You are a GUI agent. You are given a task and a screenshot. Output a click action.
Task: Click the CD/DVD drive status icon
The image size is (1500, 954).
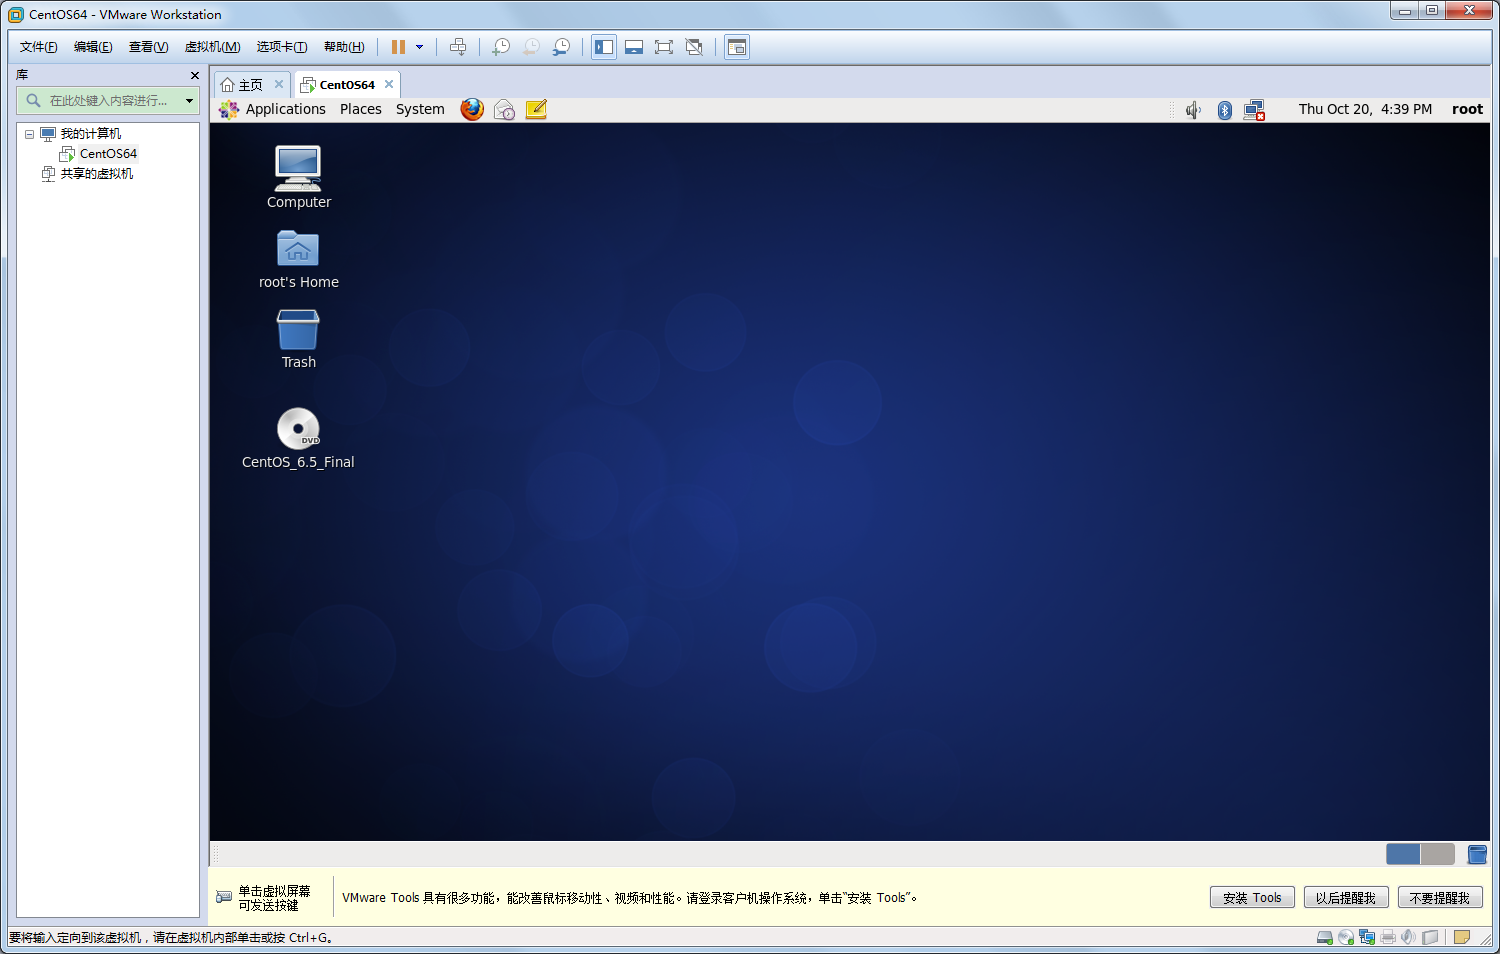pos(1346,938)
